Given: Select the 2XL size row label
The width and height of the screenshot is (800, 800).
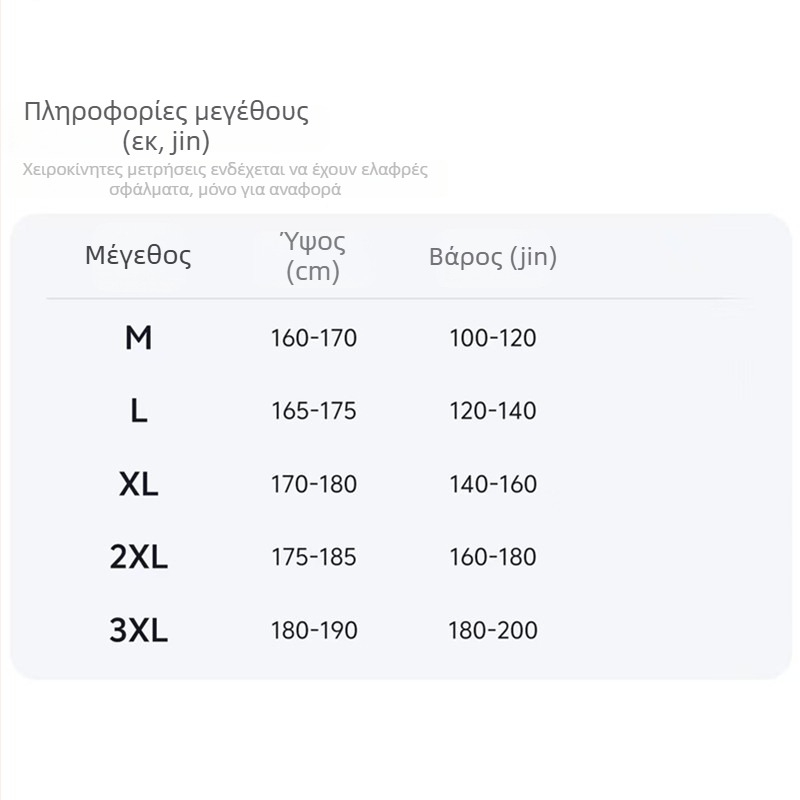Looking at the screenshot, I should point(138,557).
